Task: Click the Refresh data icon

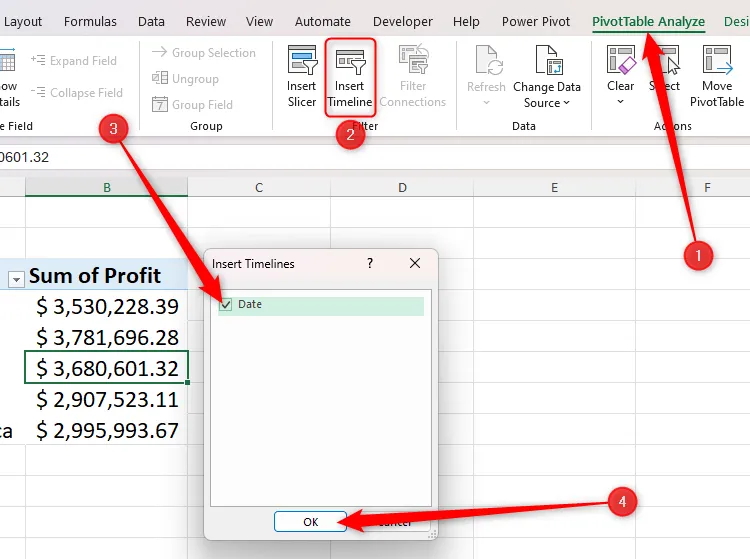Action: 488,60
